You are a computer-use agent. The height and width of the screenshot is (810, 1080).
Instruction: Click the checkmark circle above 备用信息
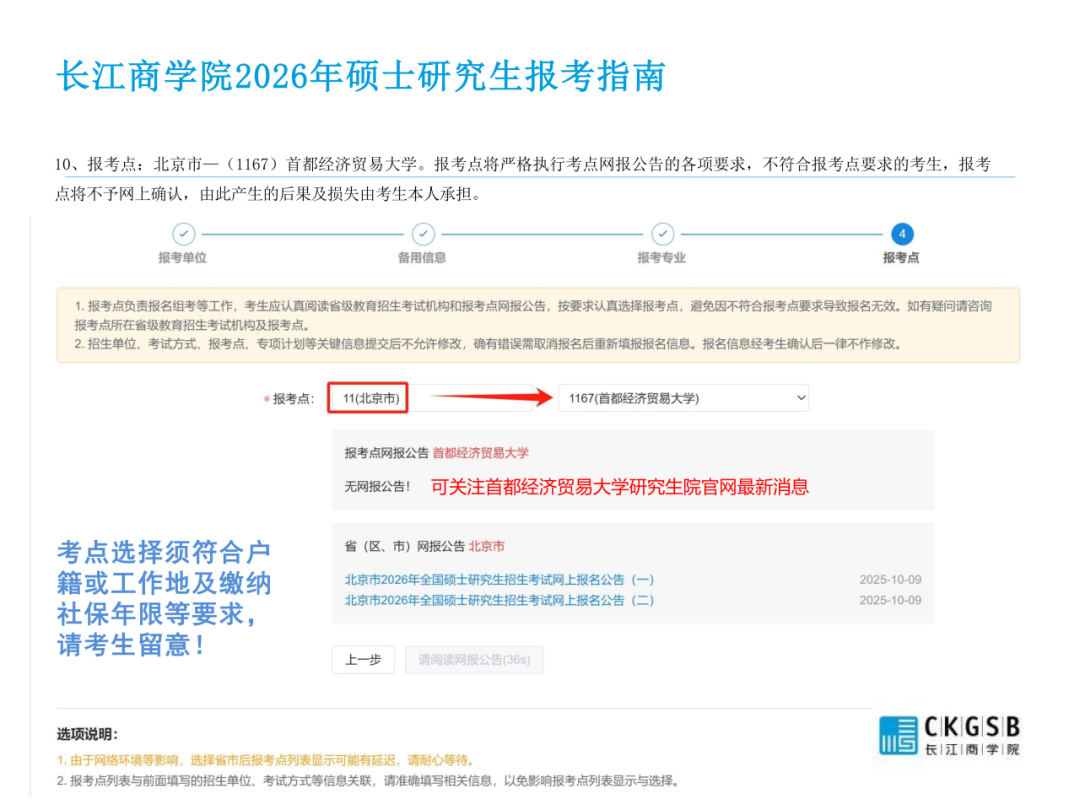pyautogui.click(x=423, y=234)
